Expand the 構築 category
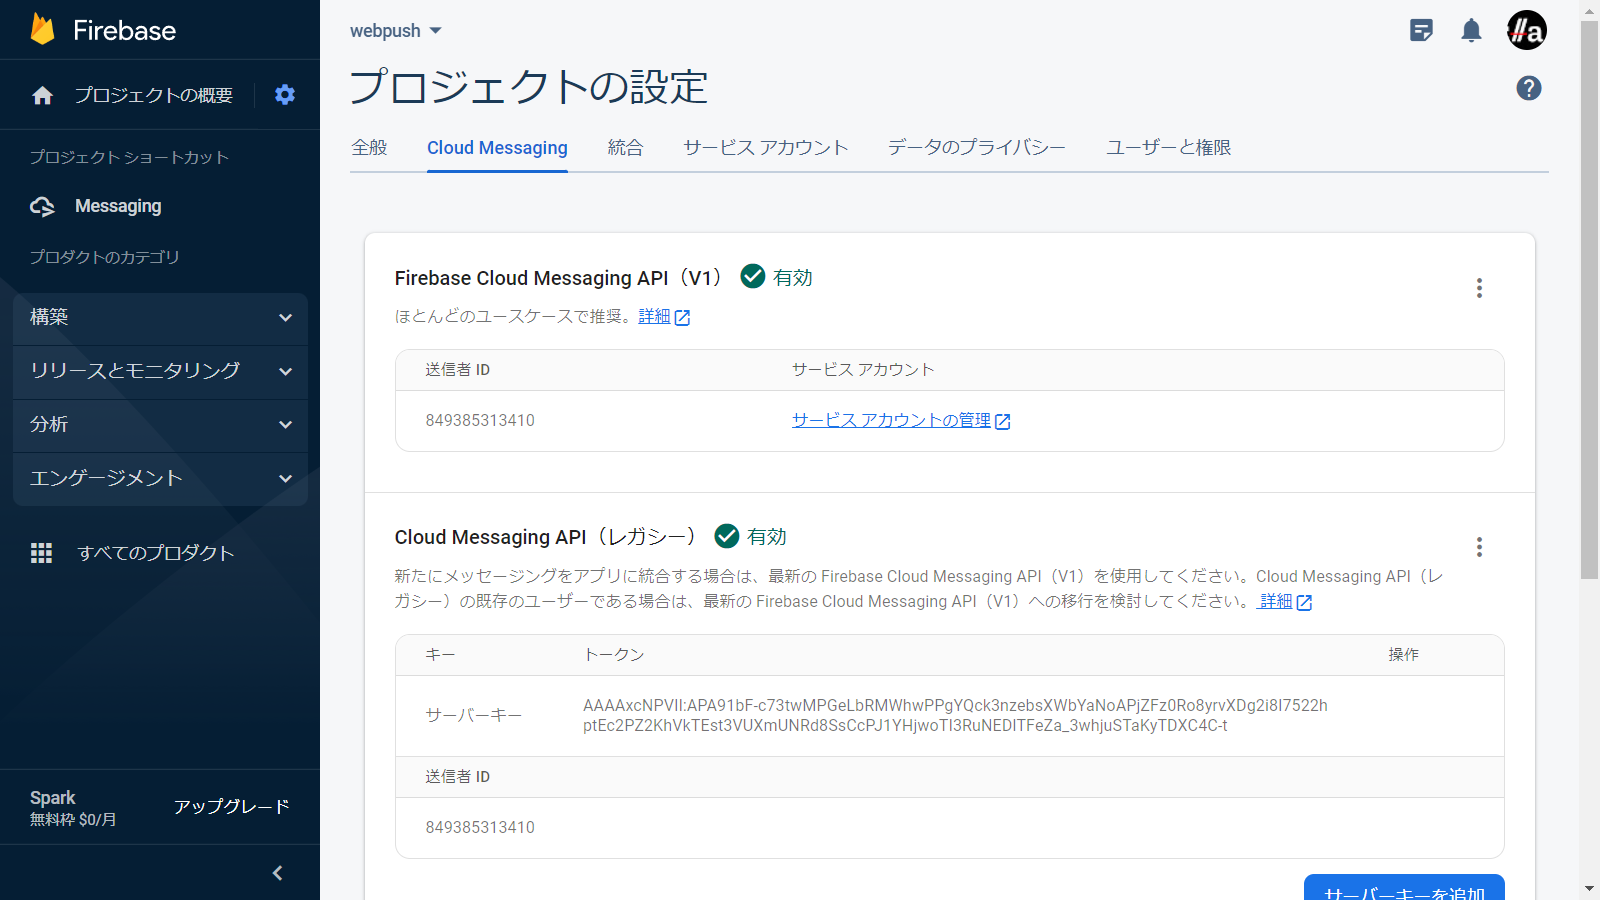Screen dimensions: 1600x900 coord(160,317)
